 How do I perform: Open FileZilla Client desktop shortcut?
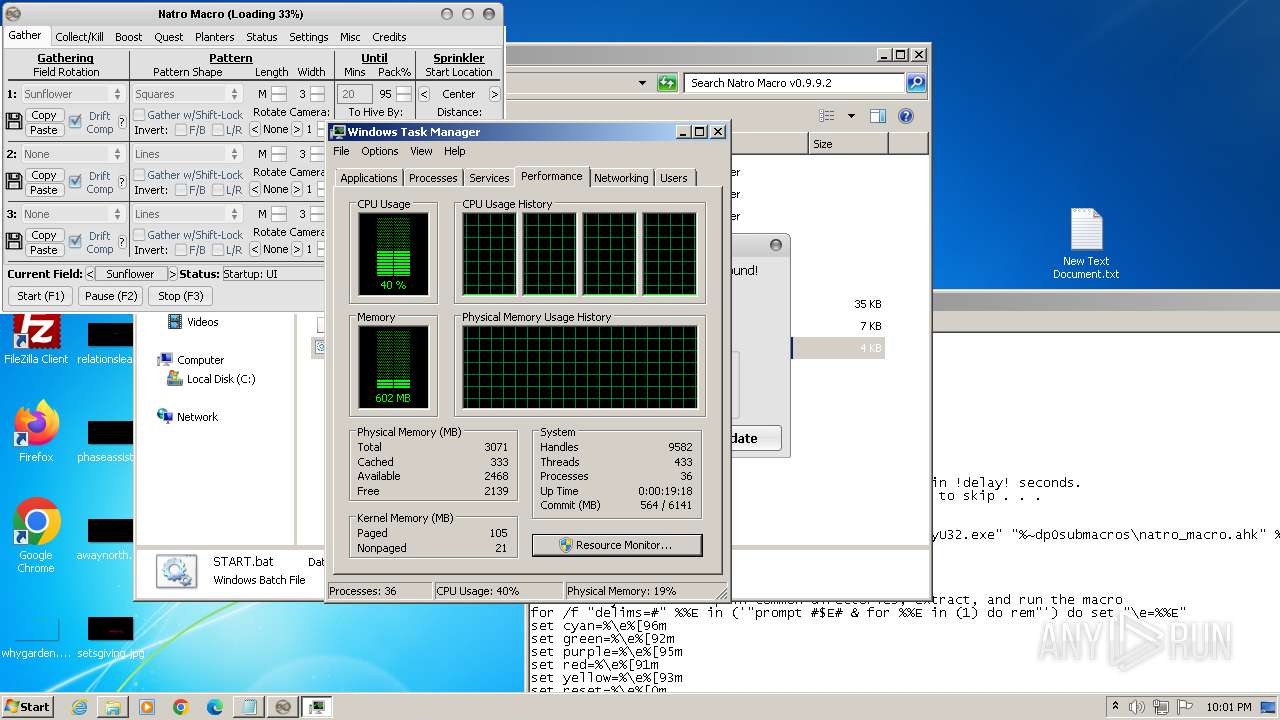tap(36, 340)
